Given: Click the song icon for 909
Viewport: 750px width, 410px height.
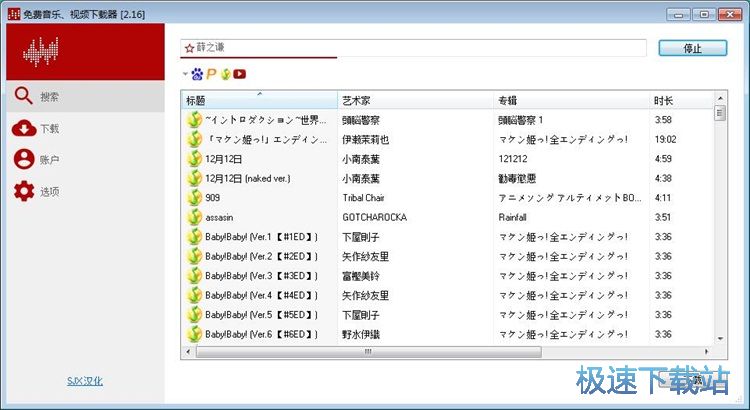Looking at the screenshot, I should pos(194,198).
